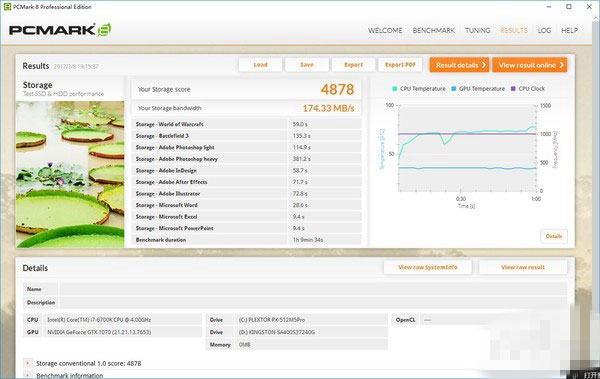The width and height of the screenshot is (600, 379).
Task: Go to the Welcome tab
Action: pyautogui.click(x=385, y=30)
